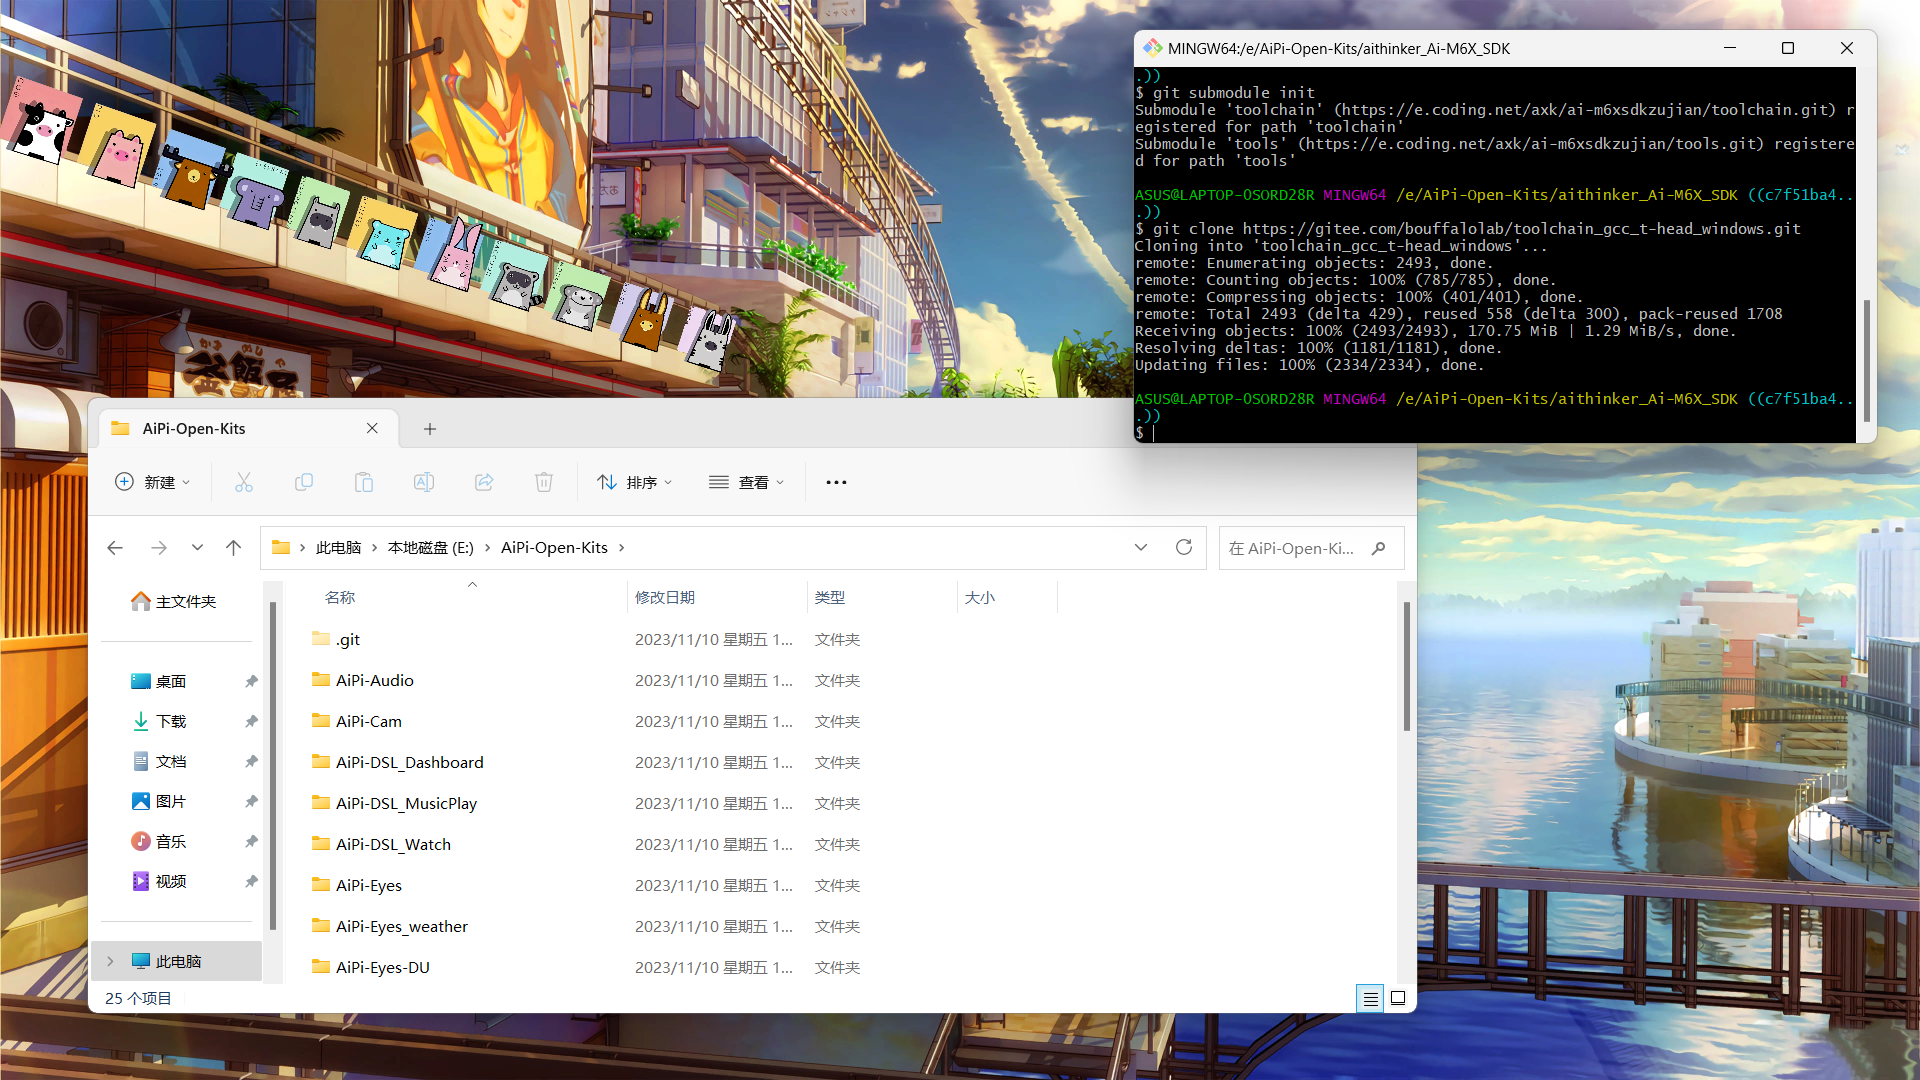Click 本地磁盘 (E:) breadcrumb in address bar

(x=431, y=548)
